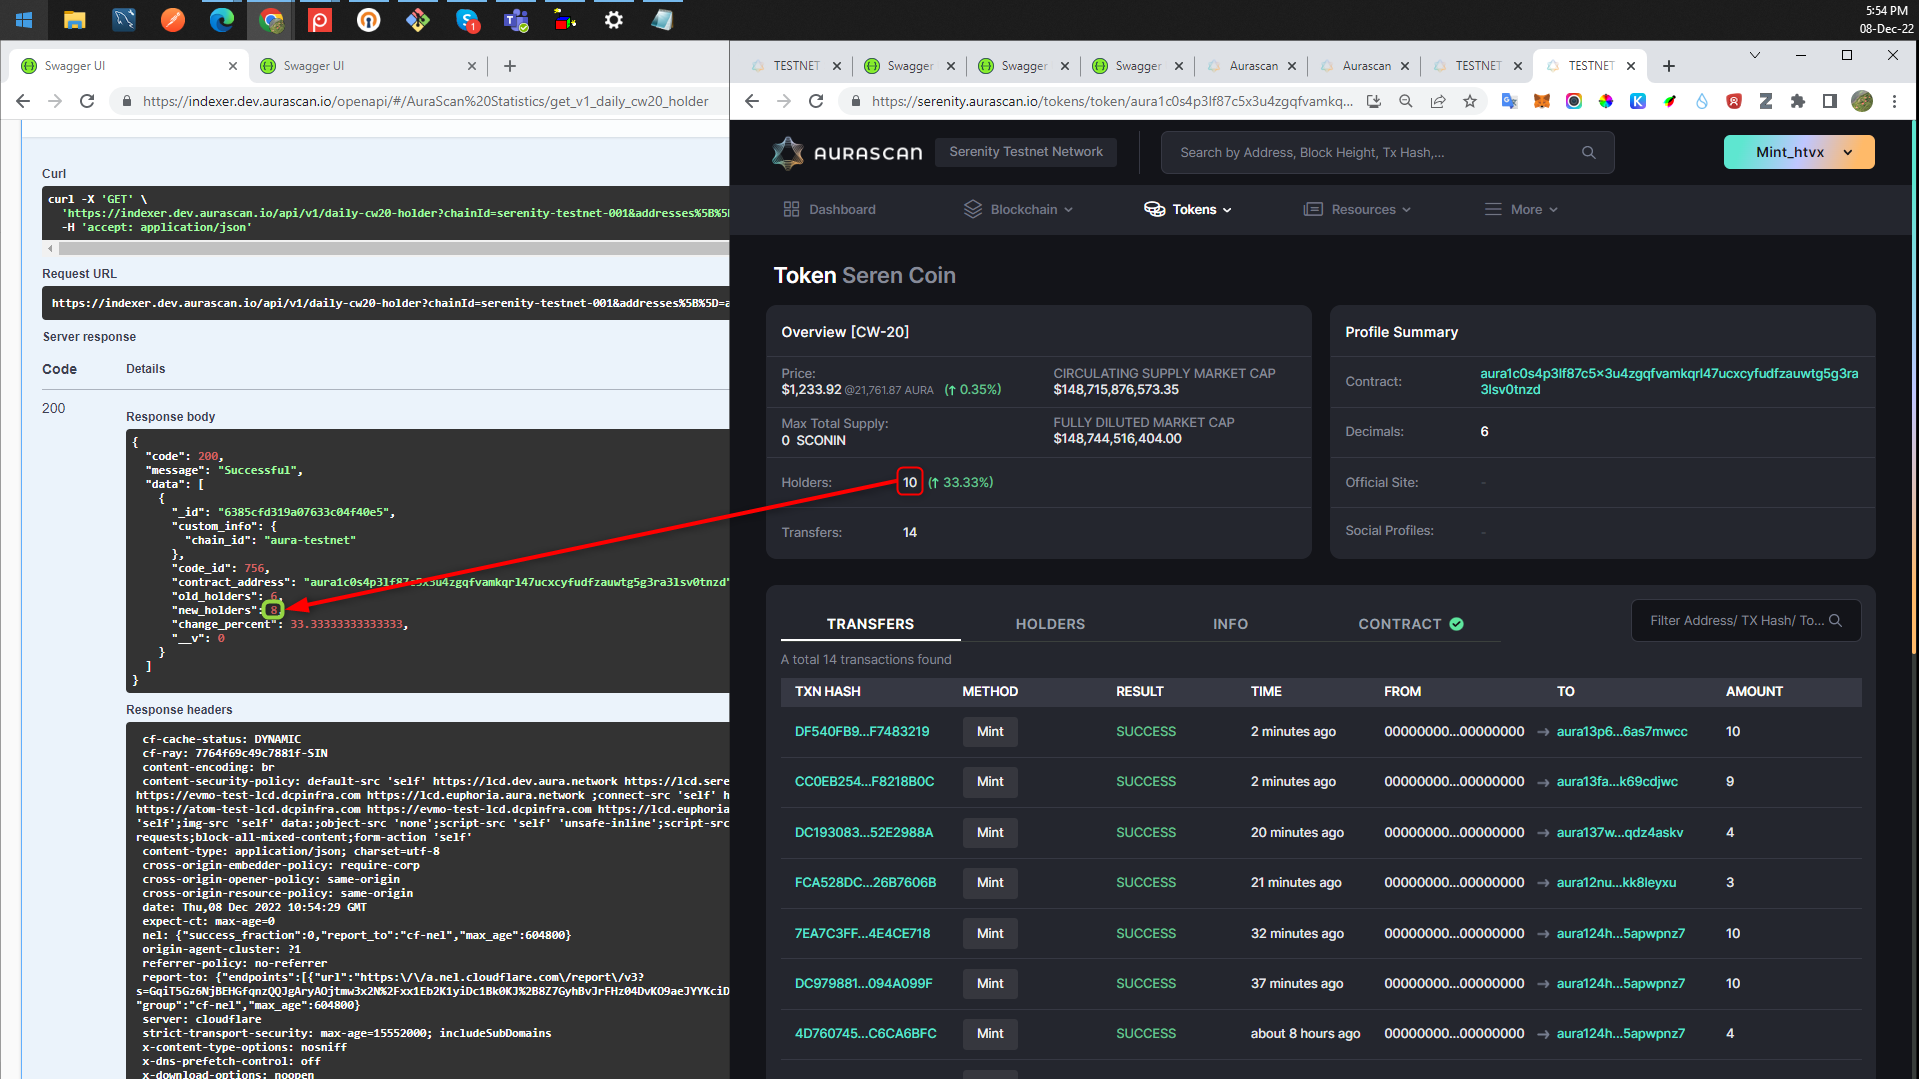Open the tab search chevron in Chrome

(x=1755, y=55)
